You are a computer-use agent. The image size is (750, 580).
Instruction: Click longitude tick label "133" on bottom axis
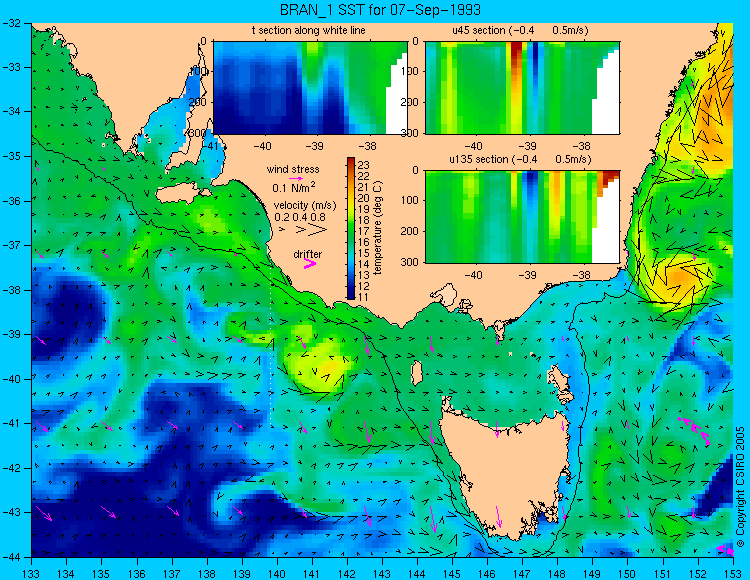(x=32, y=573)
